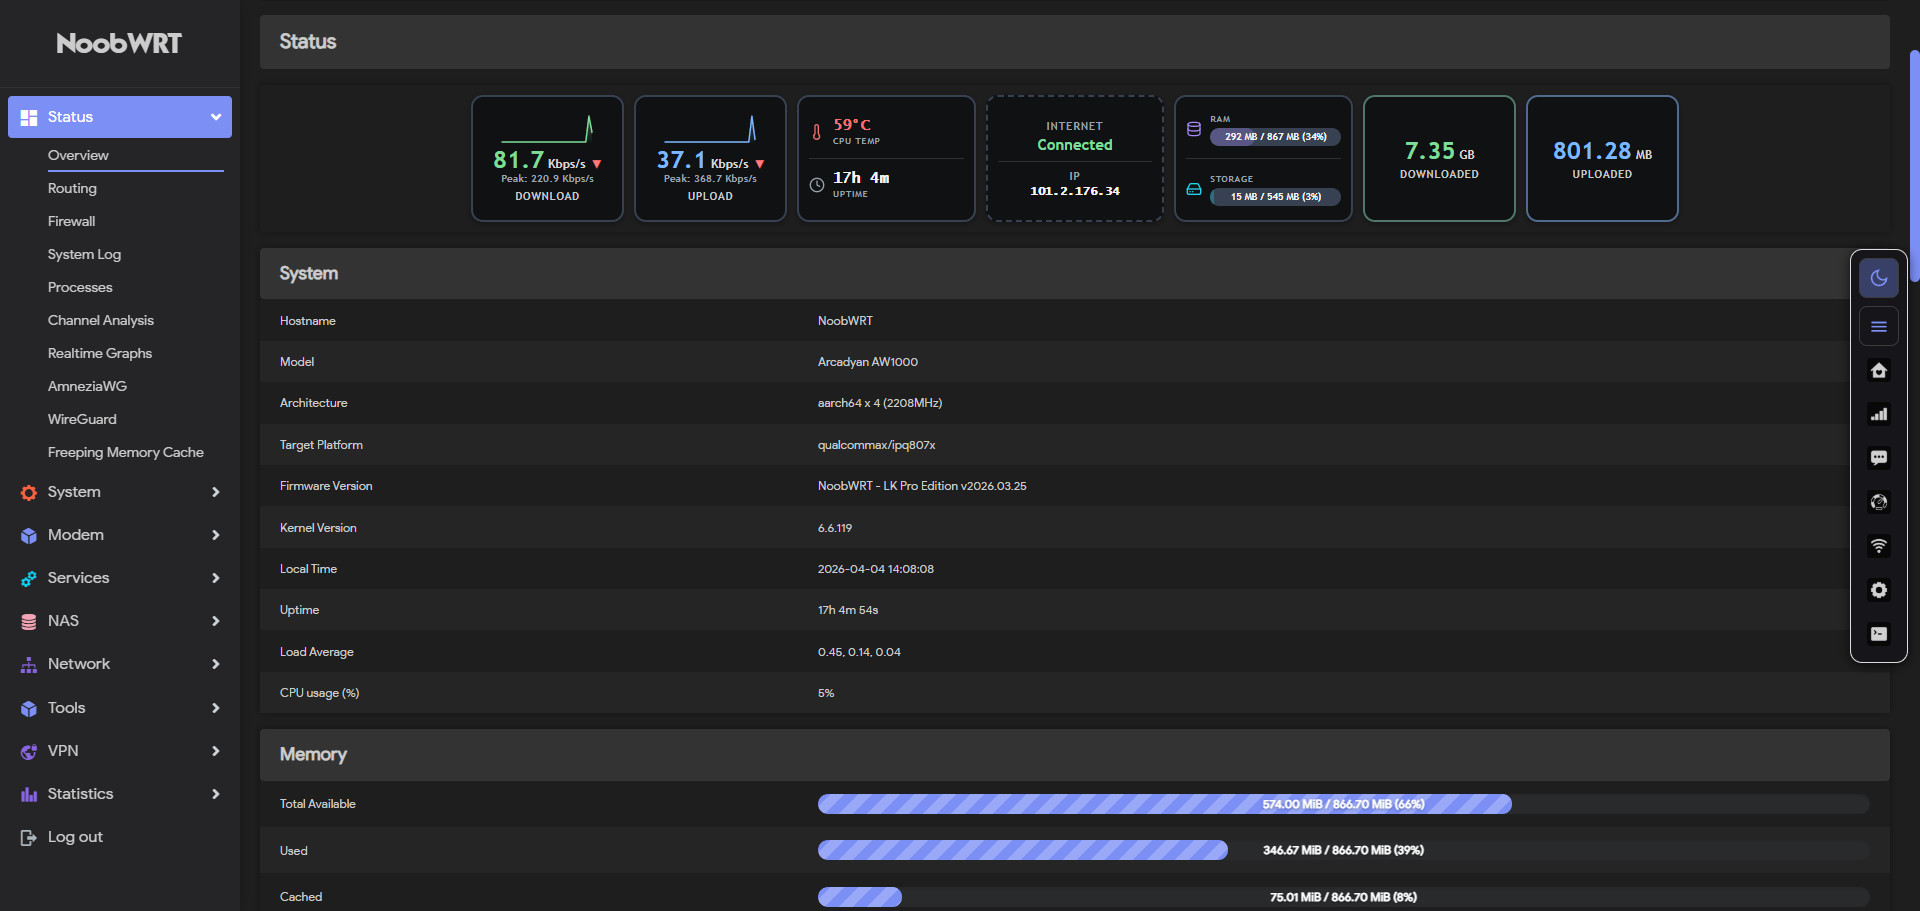Screen dimensions: 1920x911
Task: Open Freeping Memory Cache page
Action: click(126, 452)
